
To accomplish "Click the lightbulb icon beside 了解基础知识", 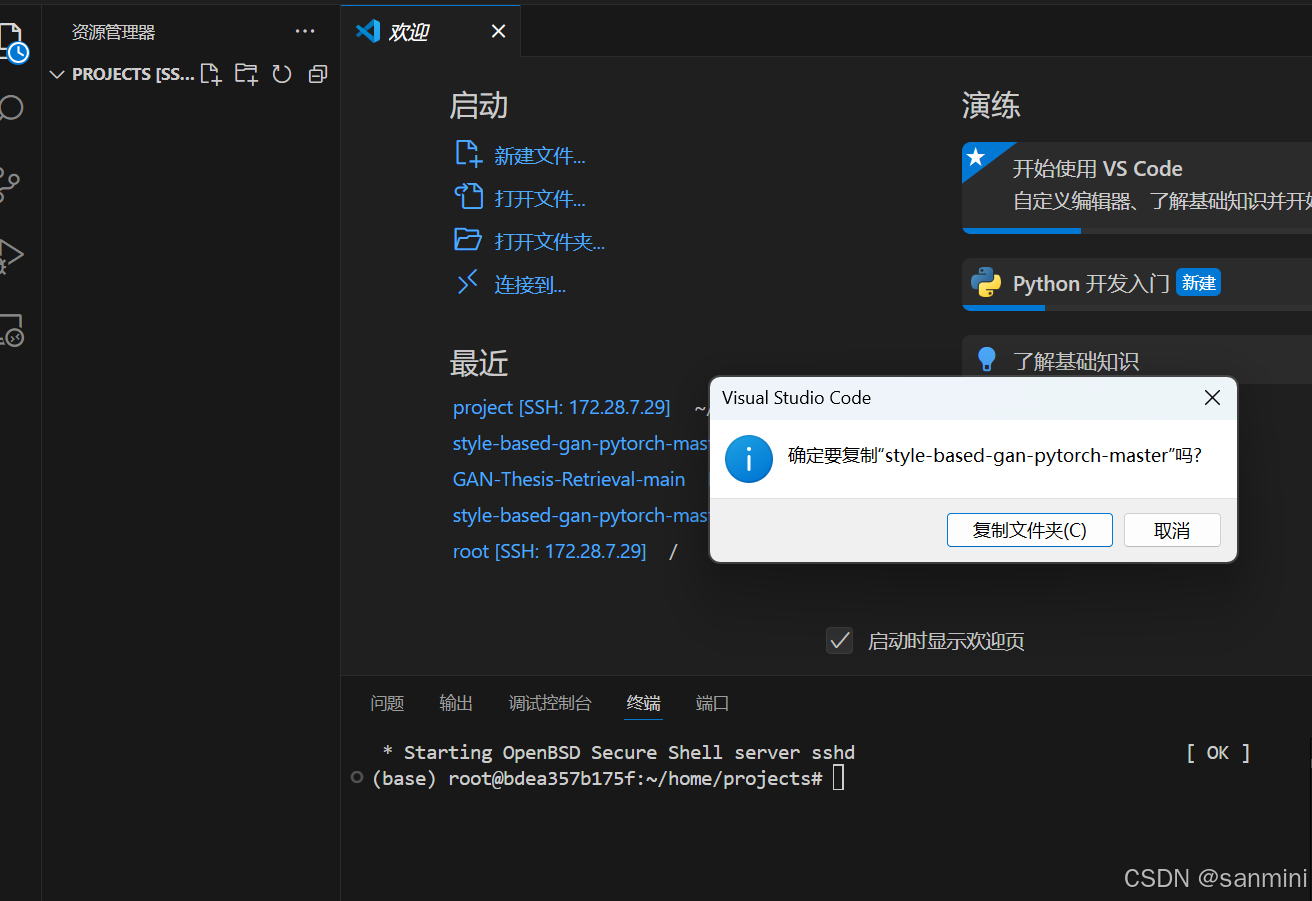I will pyautogui.click(x=987, y=359).
